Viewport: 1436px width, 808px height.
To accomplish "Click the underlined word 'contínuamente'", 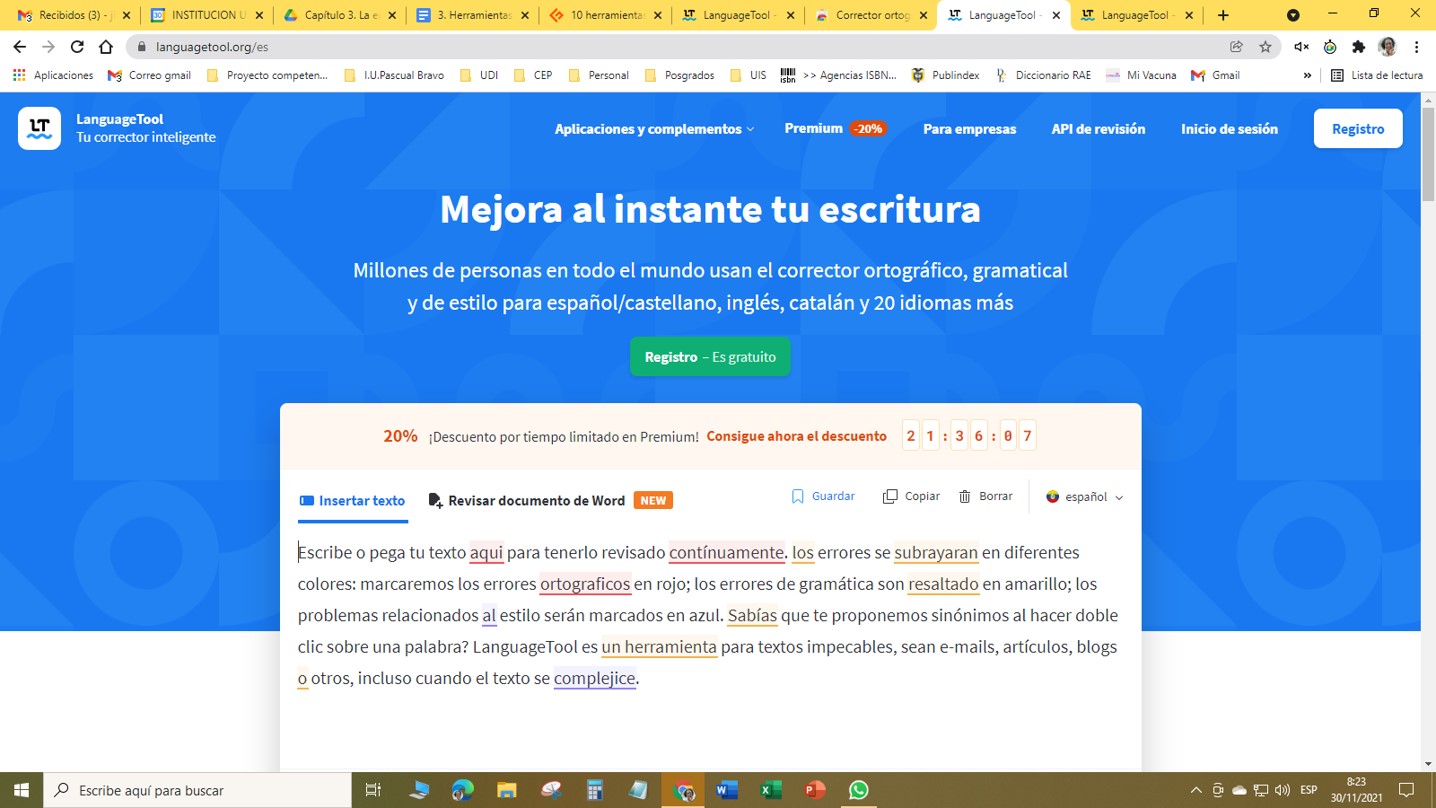I will coord(726,552).
